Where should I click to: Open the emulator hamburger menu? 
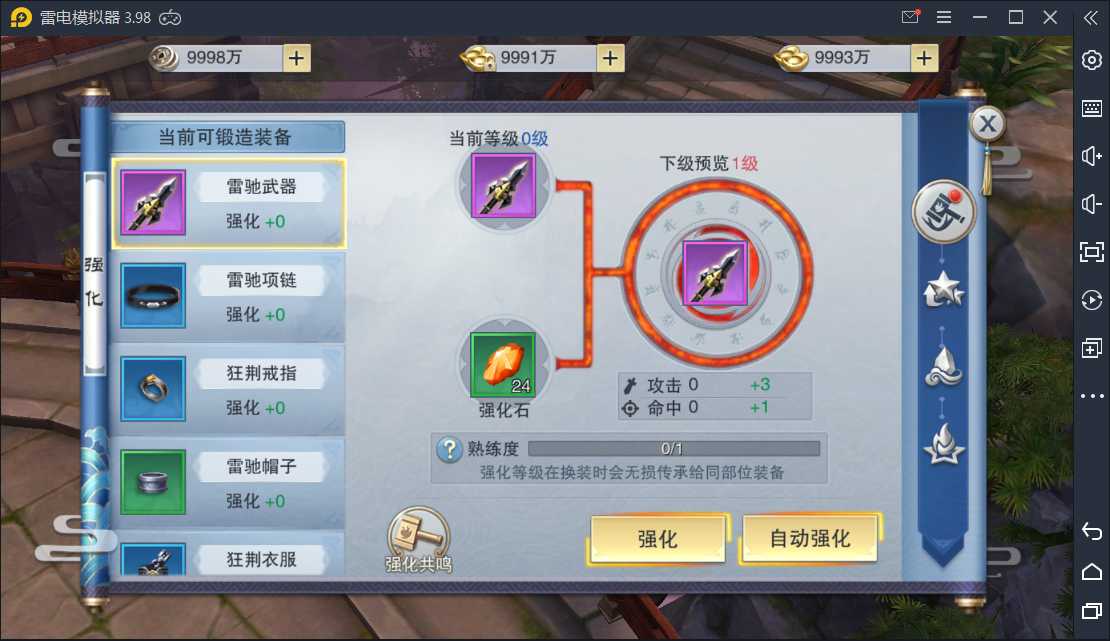coord(944,17)
